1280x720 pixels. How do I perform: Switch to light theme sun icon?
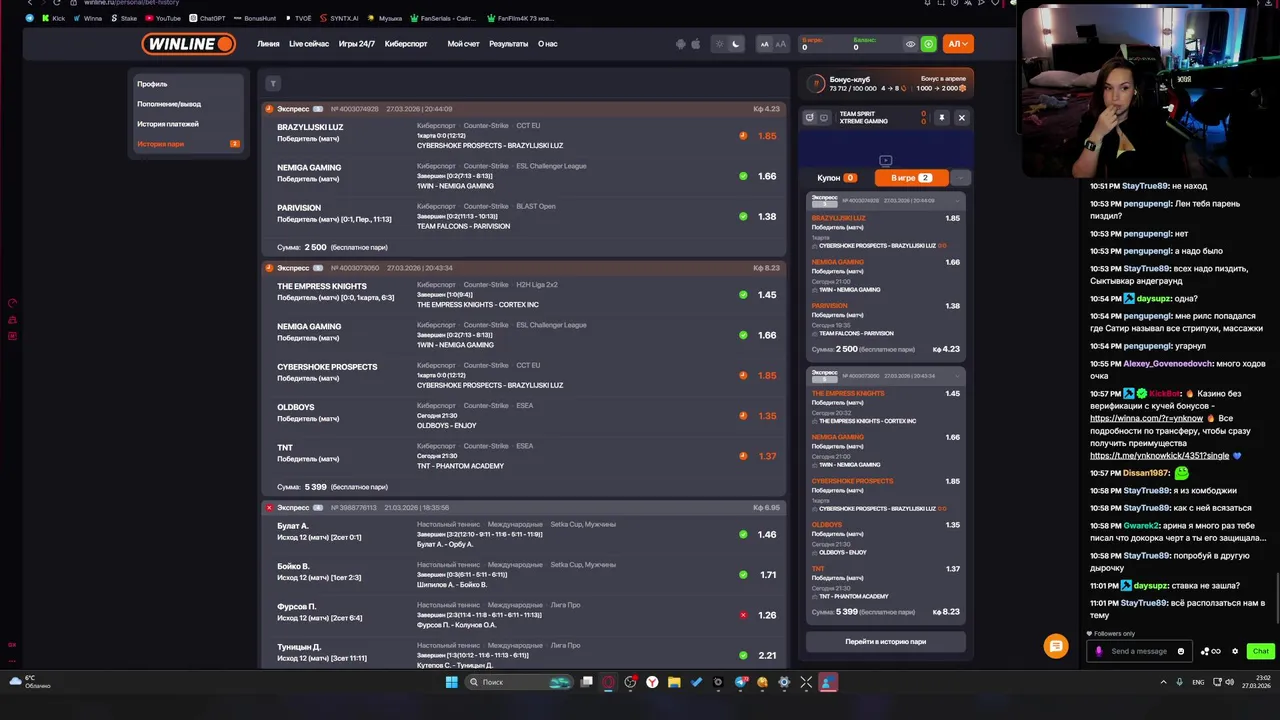[x=719, y=44]
